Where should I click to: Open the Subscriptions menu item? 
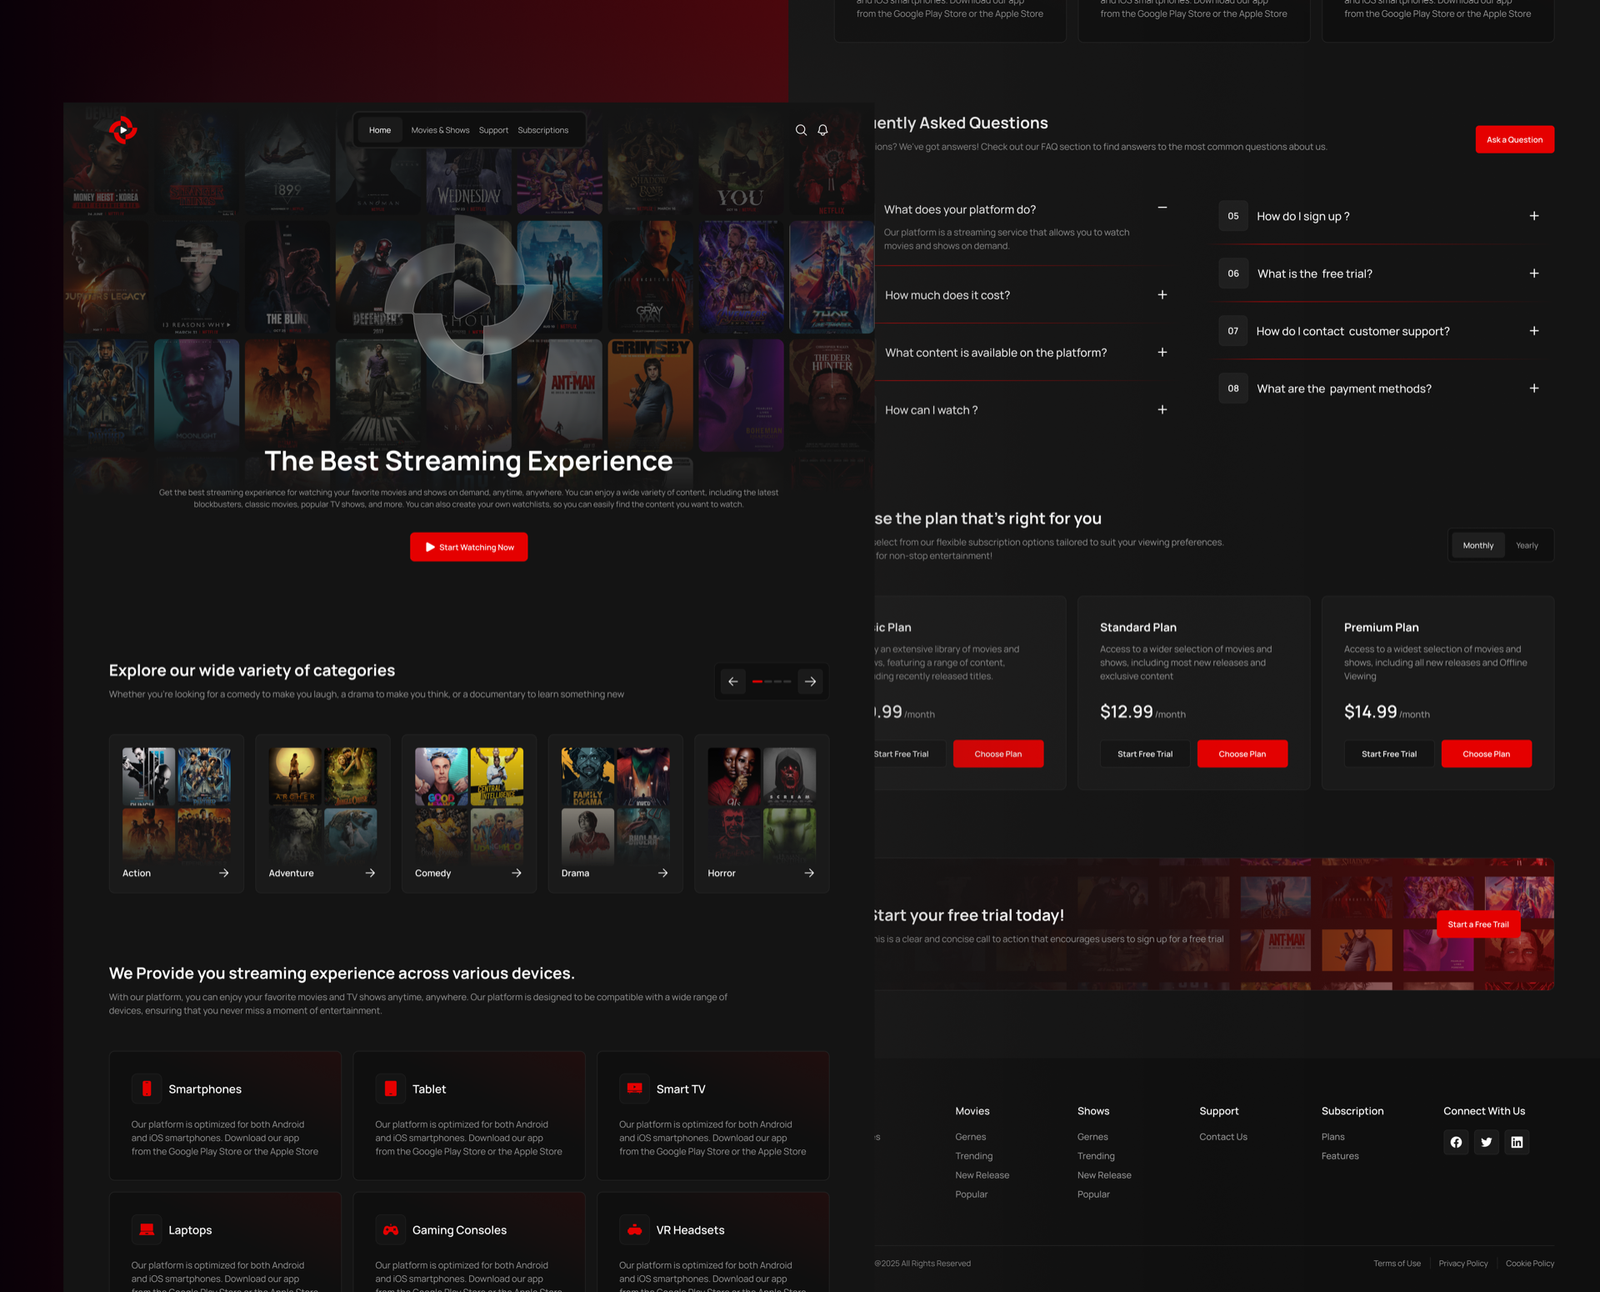(543, 130)
